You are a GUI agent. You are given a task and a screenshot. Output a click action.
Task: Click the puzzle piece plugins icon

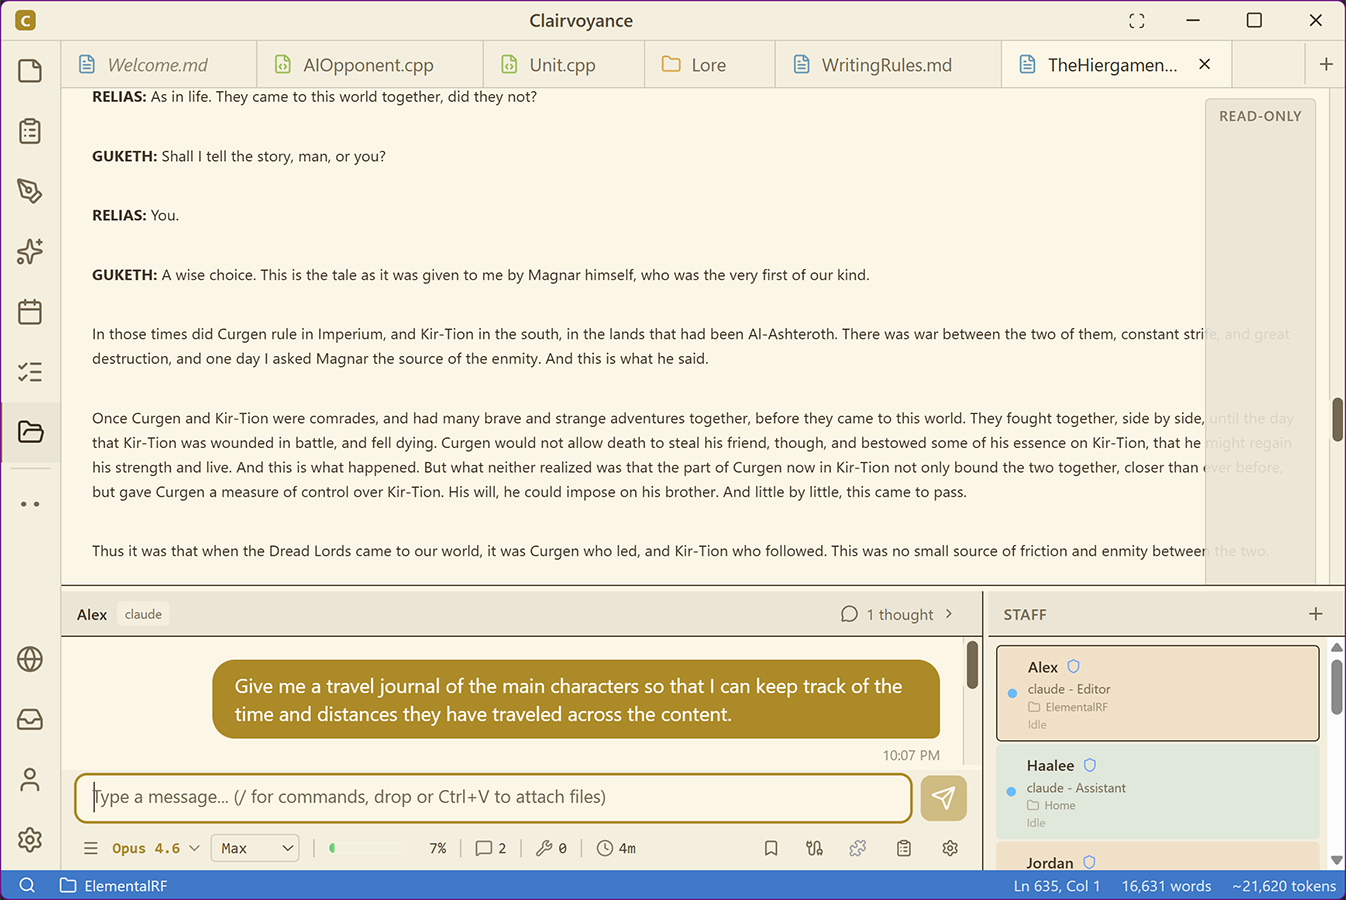pyautogui.click(x=858, y=848)
